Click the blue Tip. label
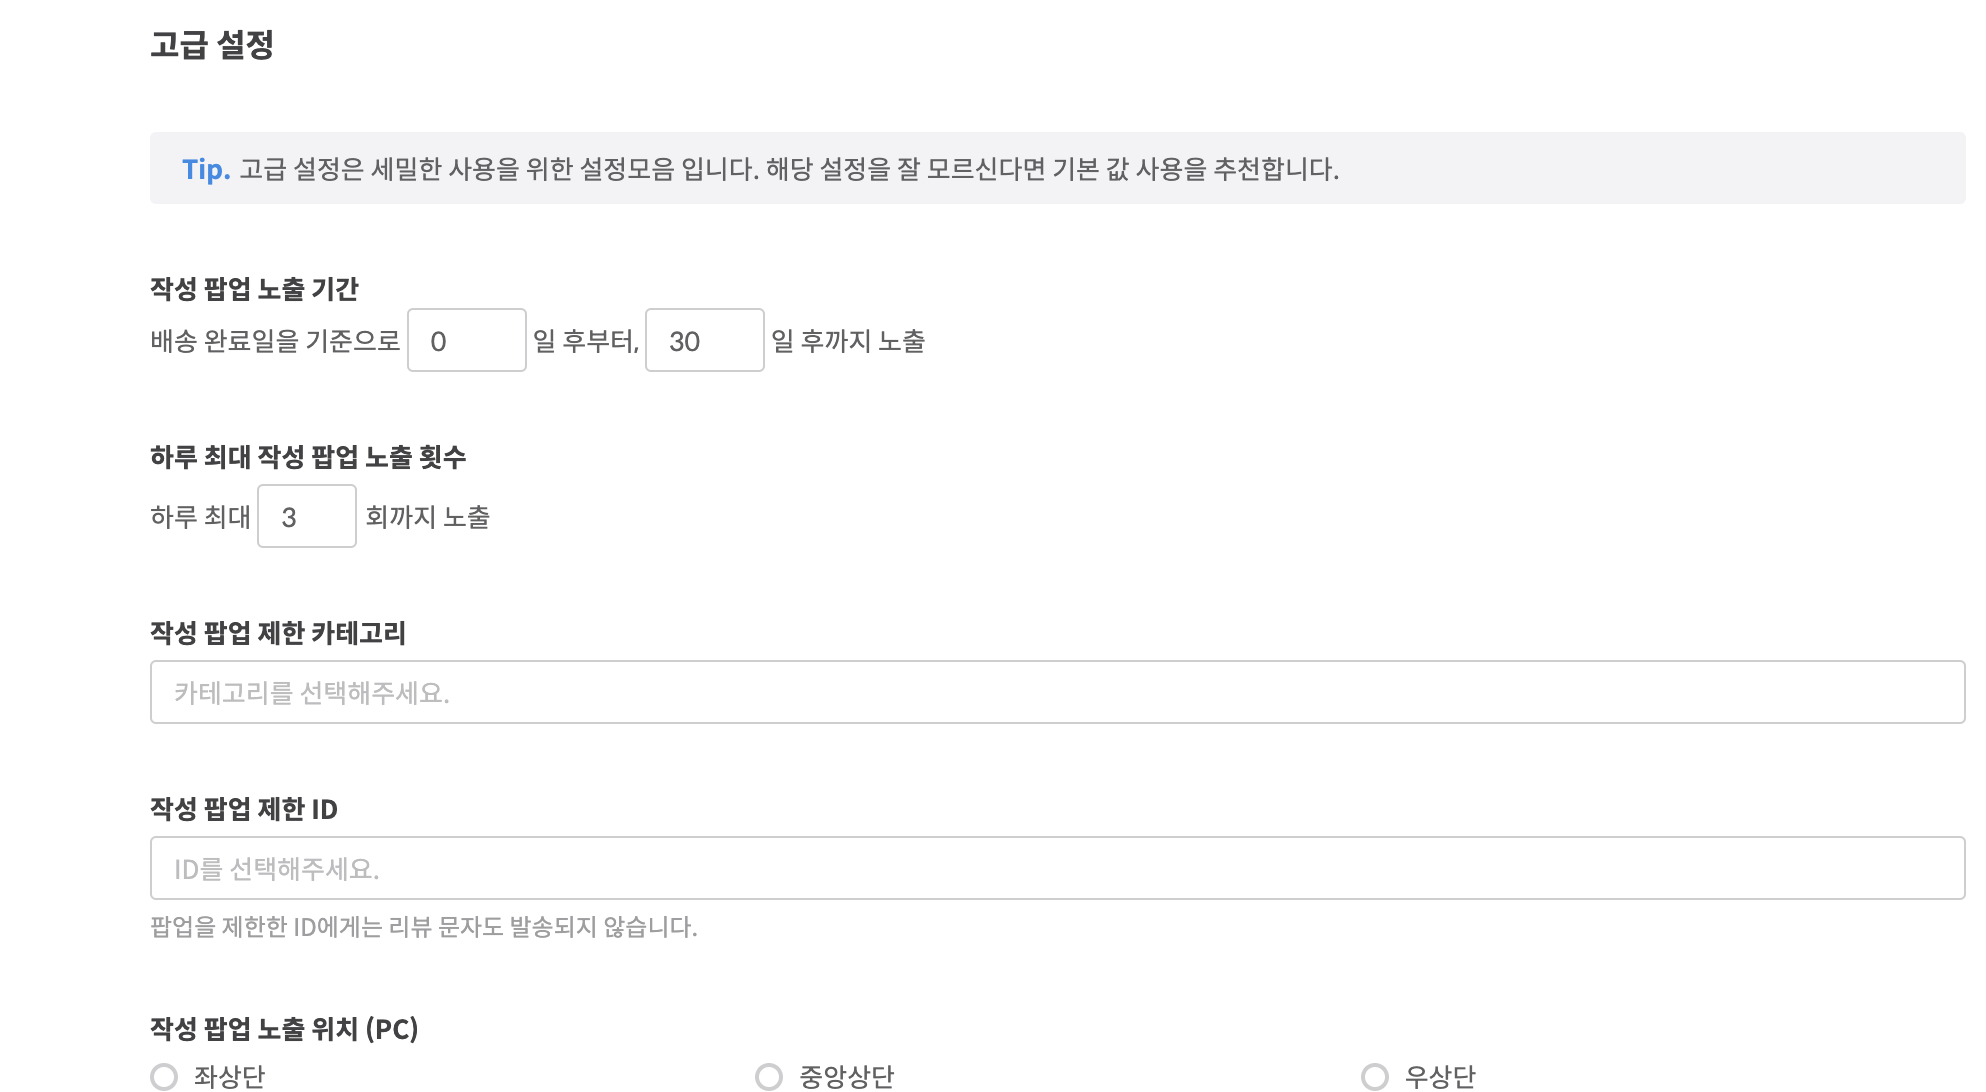Image resolution: width=1986 pixels, height=1092 pixels. tap(206, 170)
